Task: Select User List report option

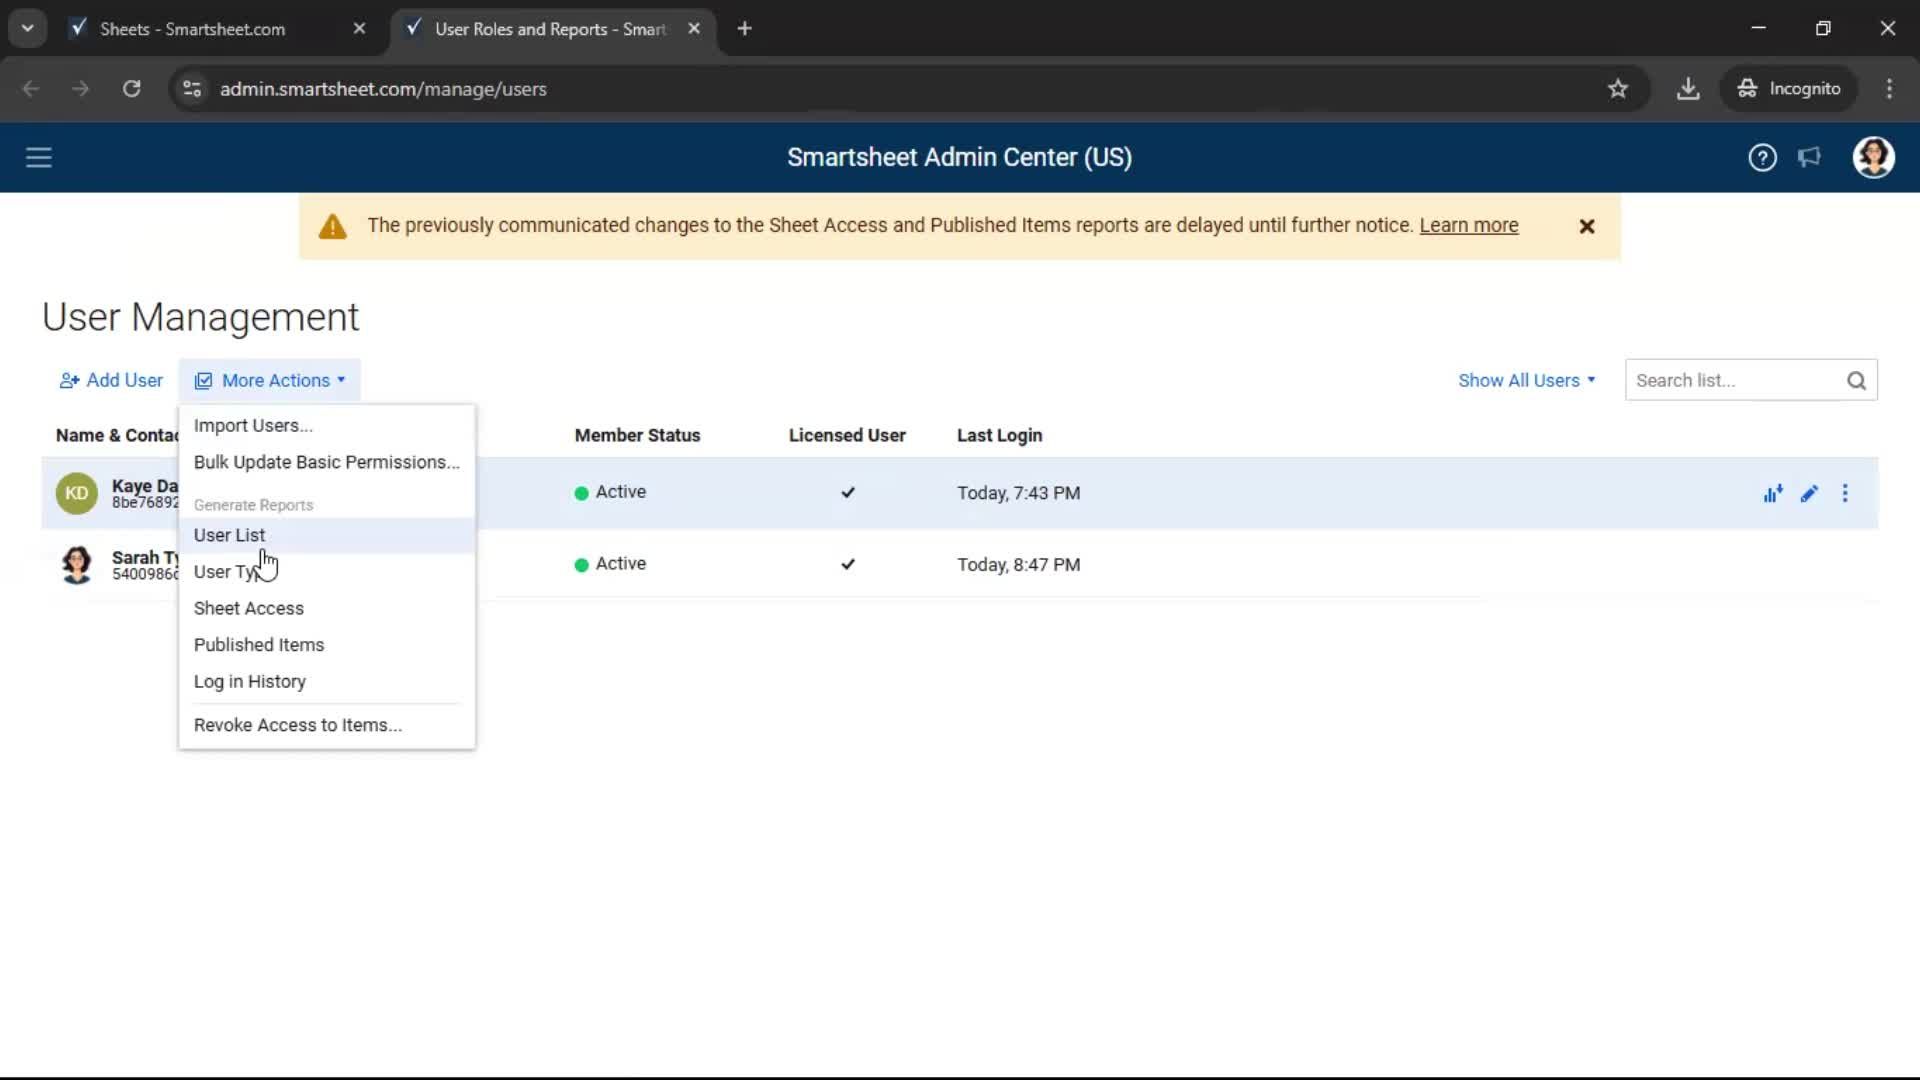Action: [230, 535]
